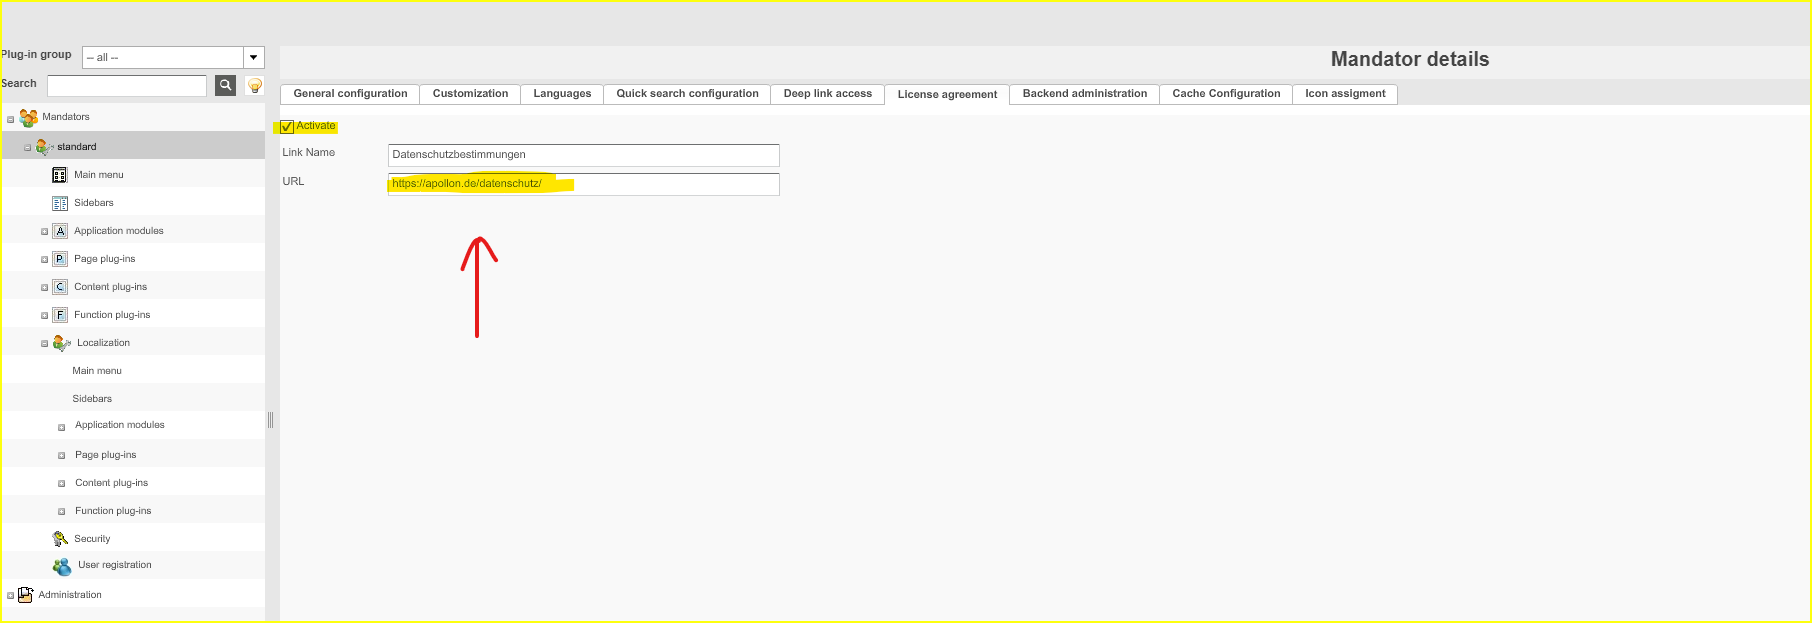Click the Link Name input field

pyautogui.click(x=583, y=155)
